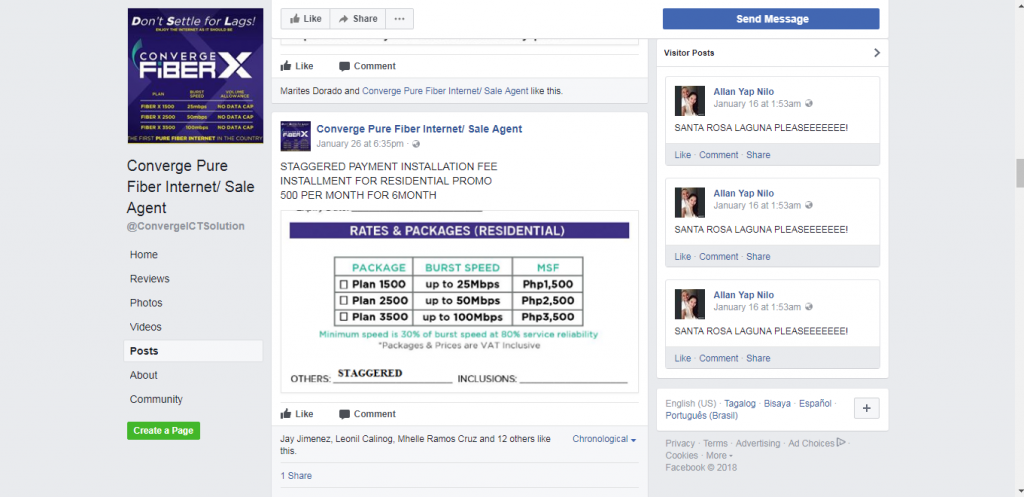Click globe icon on first visitor post timestamp
The height and width of the screenshot is (497, 1024).
(x=809, y=104)
